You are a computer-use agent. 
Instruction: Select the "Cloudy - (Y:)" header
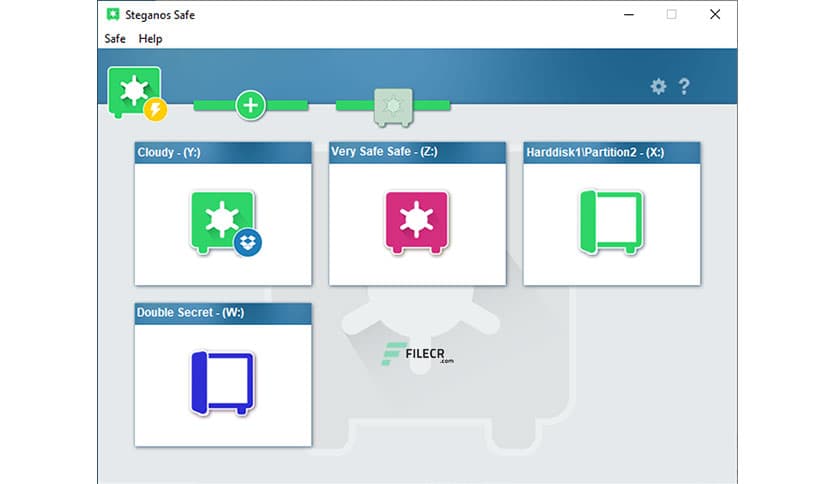pyautogui.click(x=223, y=152)
